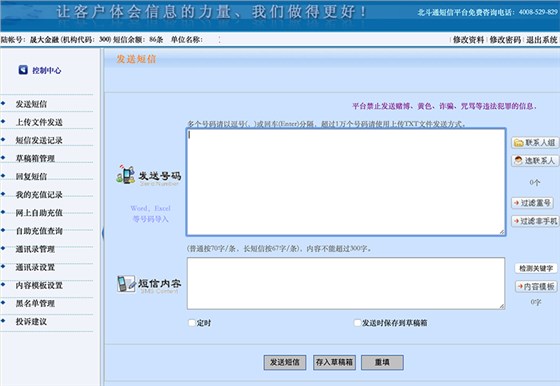Screen dimensions: 560x386
Task: Enable the 定时 scheduled send checkbox
Action: coord(192,323)
